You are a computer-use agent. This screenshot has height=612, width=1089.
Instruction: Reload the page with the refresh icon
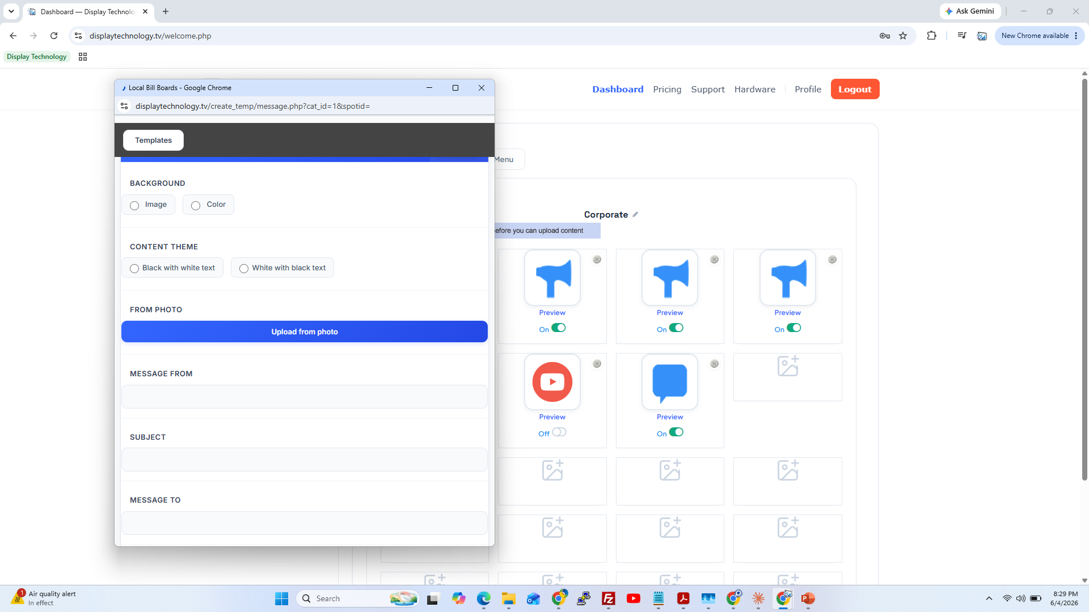pos(53,36)
